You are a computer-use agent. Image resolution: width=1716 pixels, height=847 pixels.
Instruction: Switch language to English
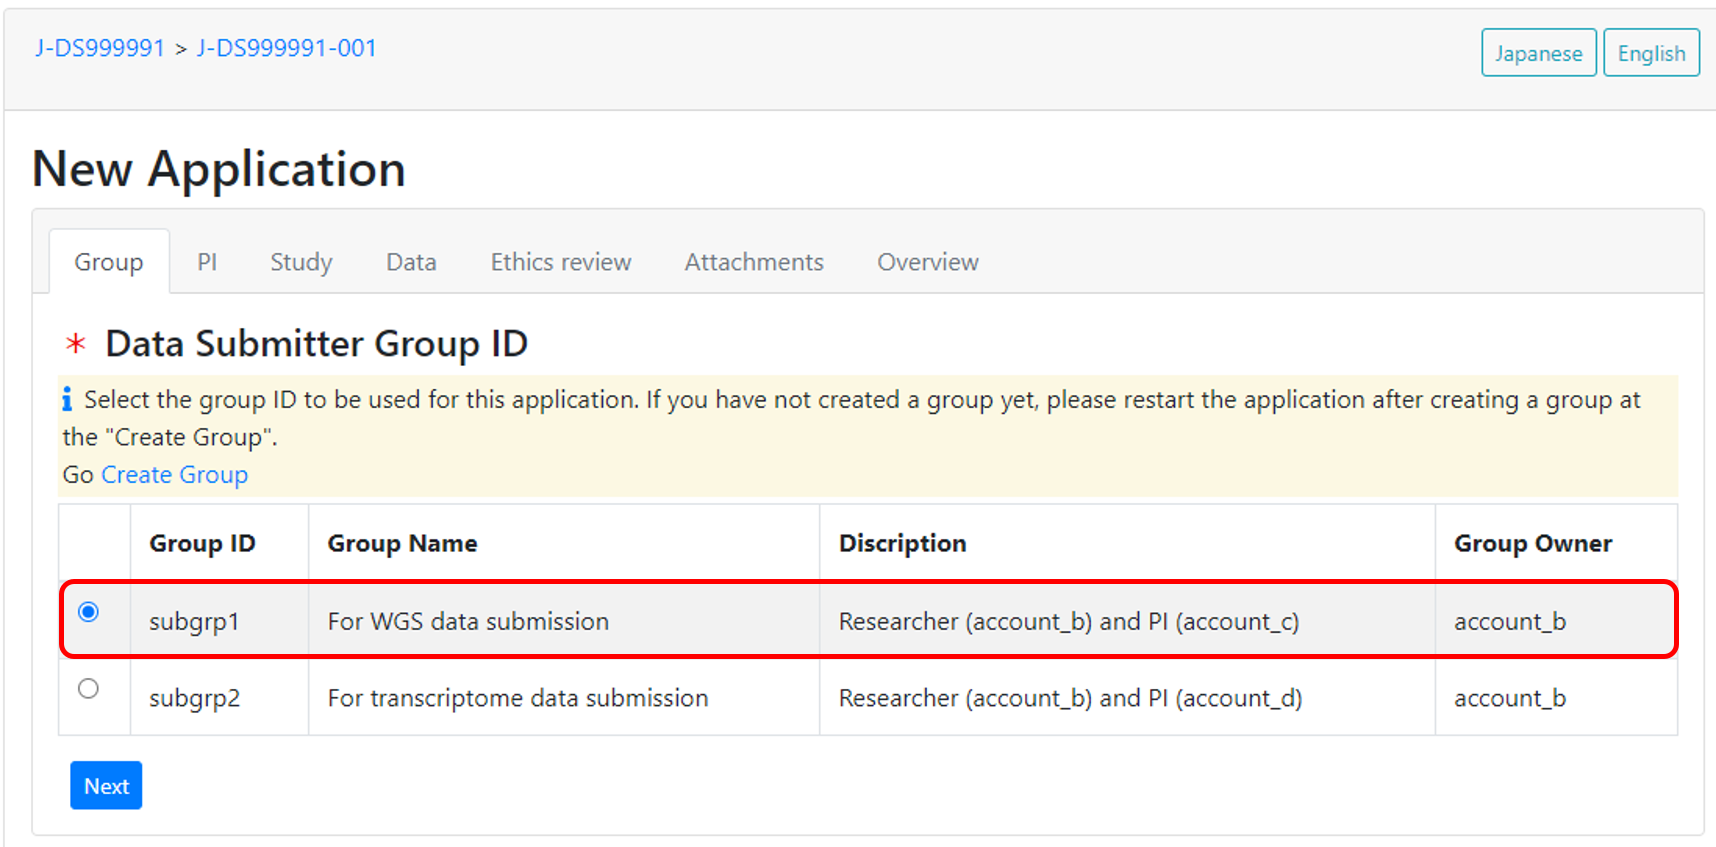(x=1651, y=53)
